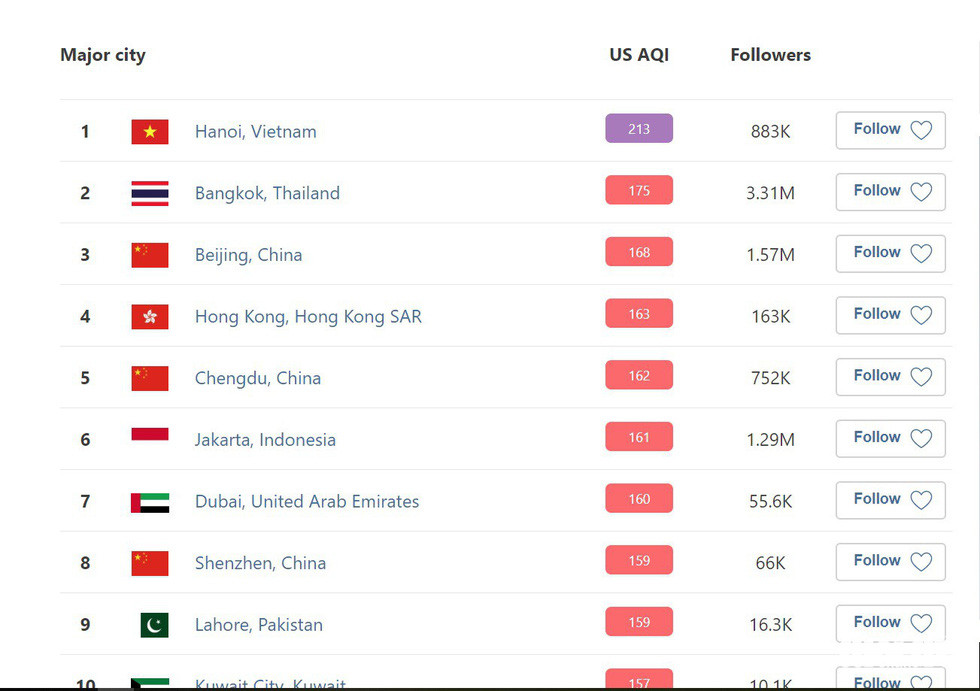Click the red 175 AQI badge

[639, 191]
